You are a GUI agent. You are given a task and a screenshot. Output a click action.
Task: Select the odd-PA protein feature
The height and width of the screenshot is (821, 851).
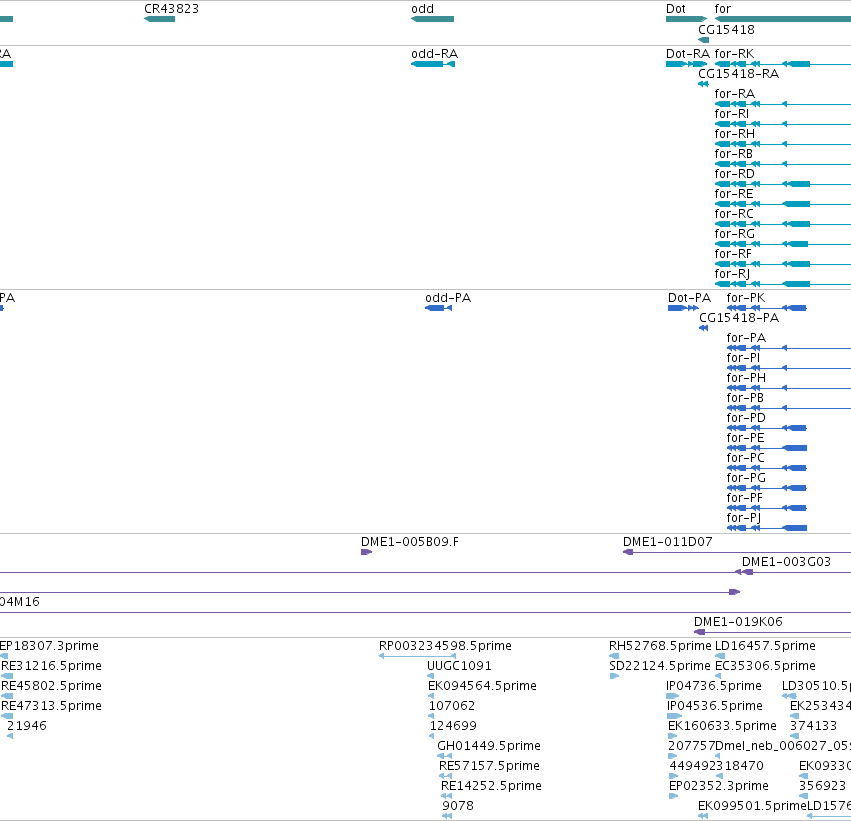tap(439, 308)
